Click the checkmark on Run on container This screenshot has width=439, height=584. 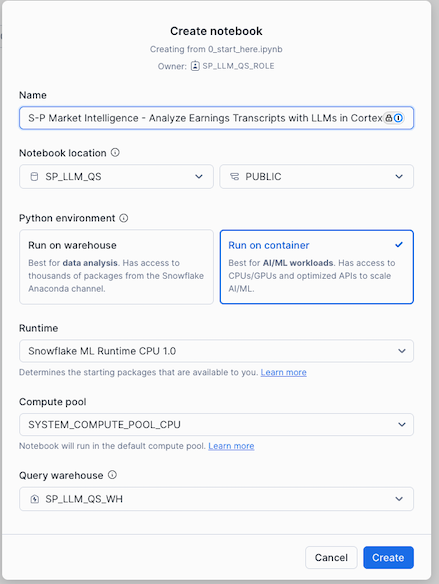pos(399,245)
